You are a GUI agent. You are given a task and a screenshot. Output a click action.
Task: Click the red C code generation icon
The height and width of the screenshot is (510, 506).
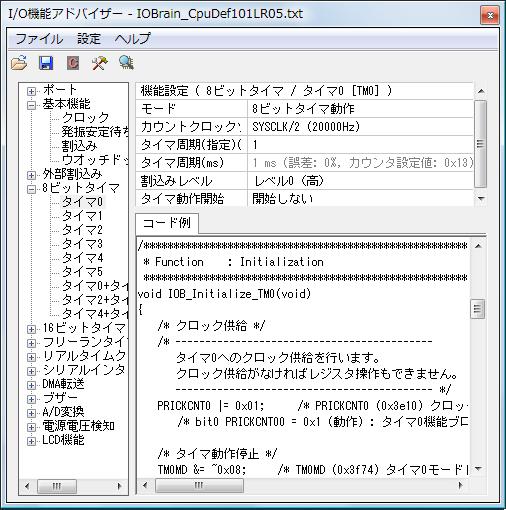pos(73,63)
